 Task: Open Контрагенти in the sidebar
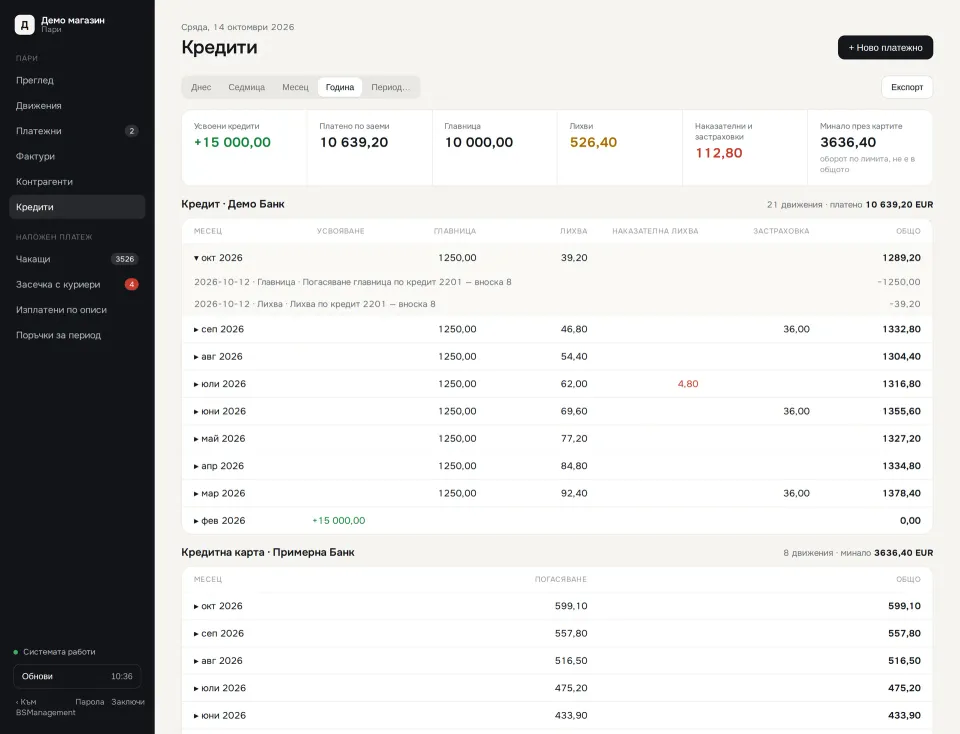click(x=77, y=182)
